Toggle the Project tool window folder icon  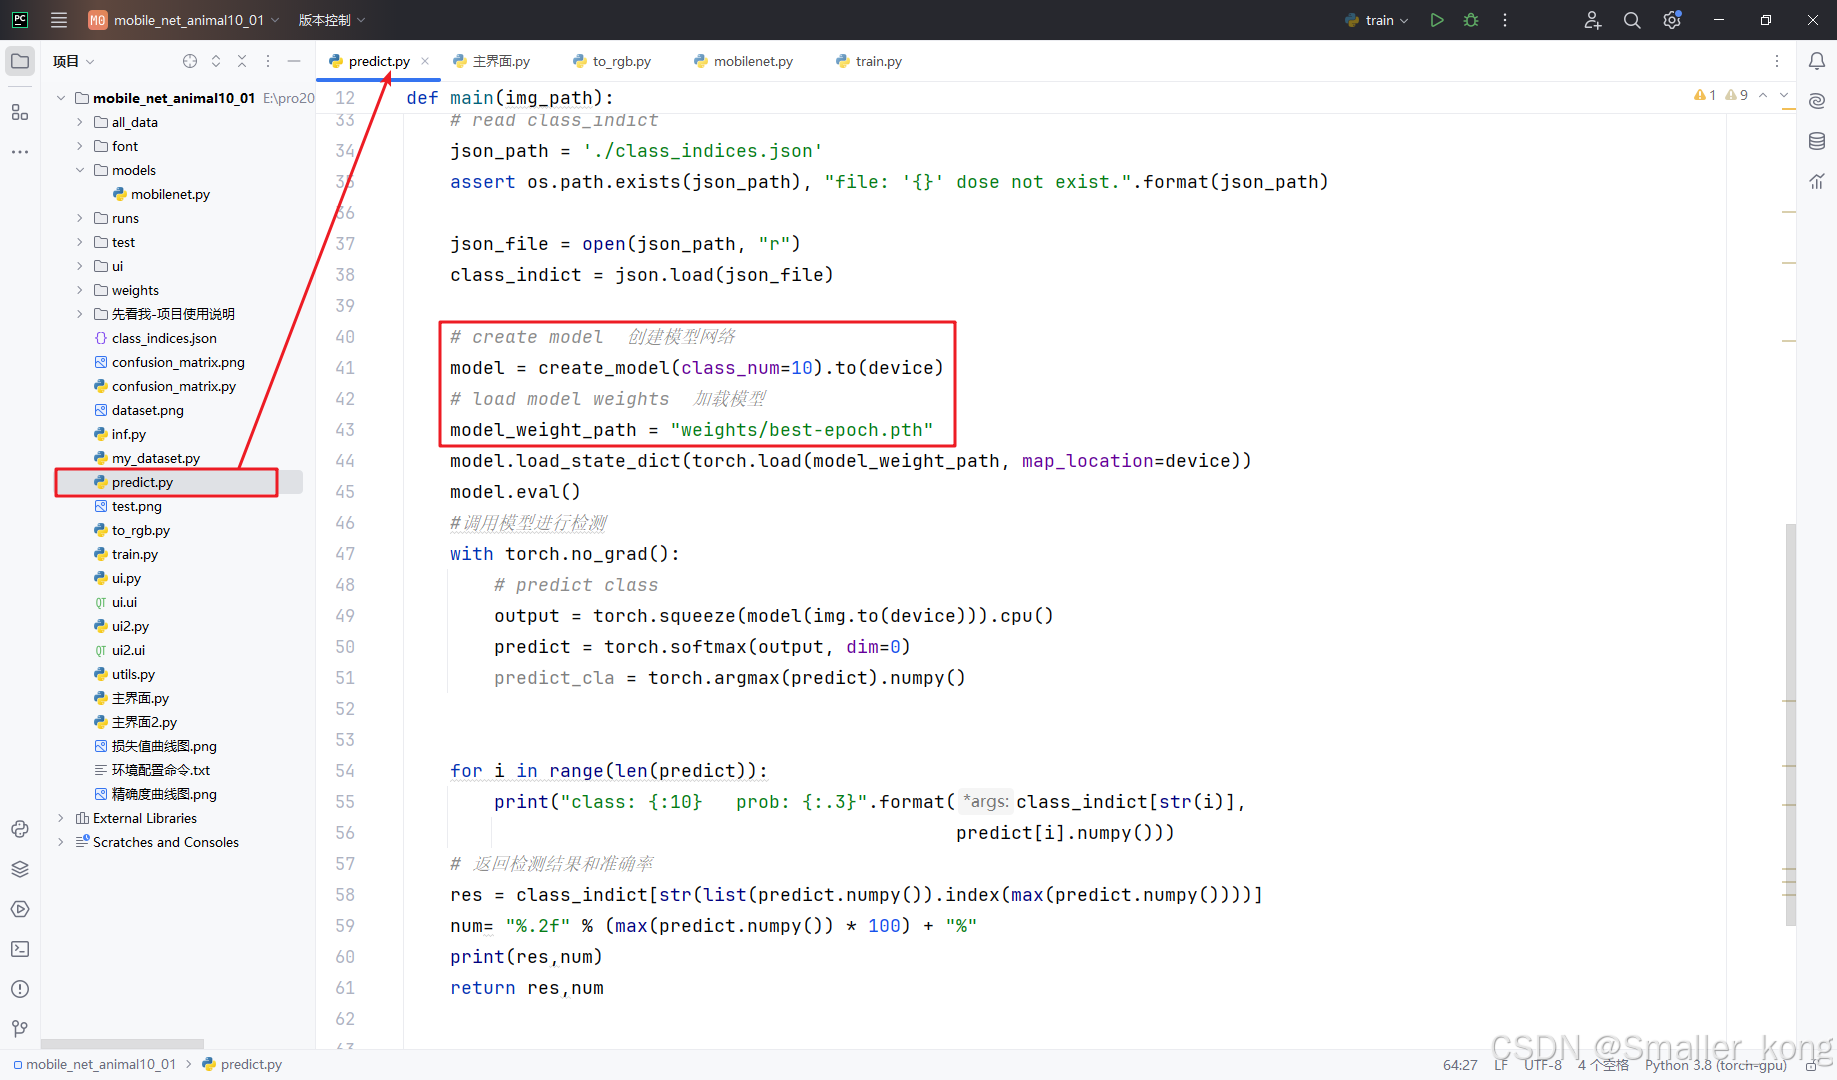pos(20,61)
